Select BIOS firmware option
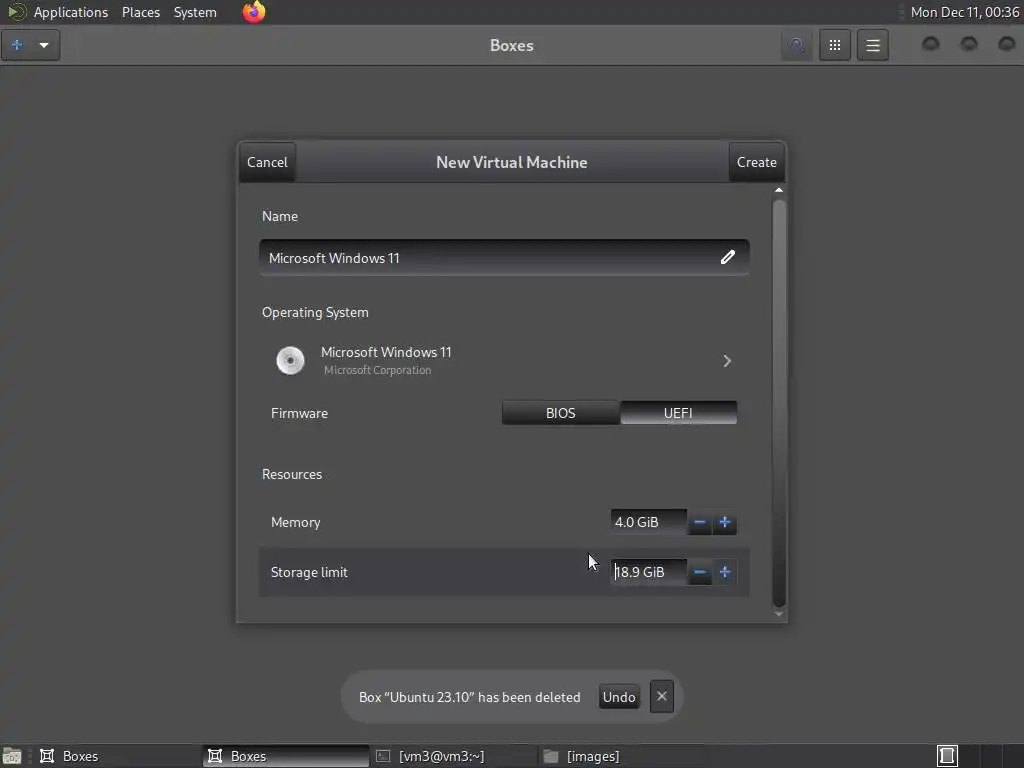Image resolution: width=1024 pixels, height=768 pixels. (x=560, y=413)
